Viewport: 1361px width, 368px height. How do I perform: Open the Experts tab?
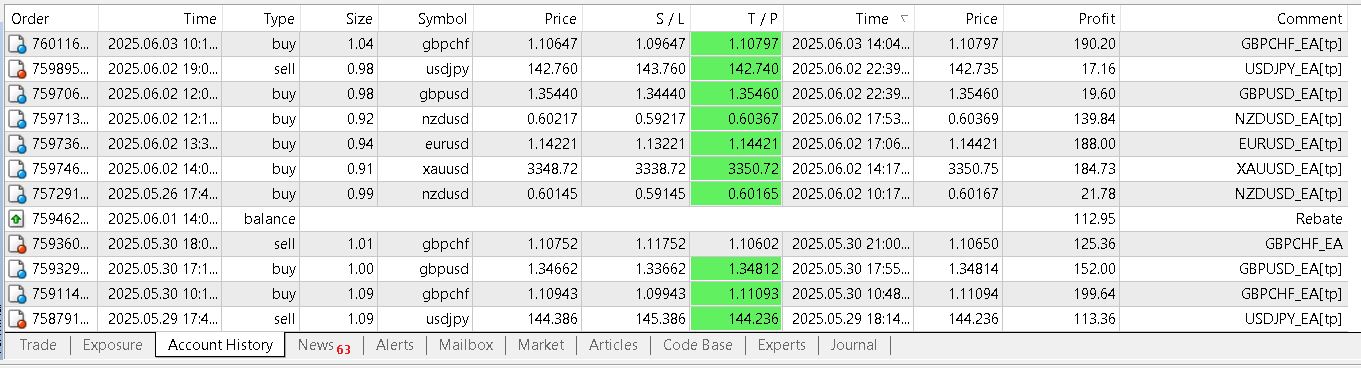pos(781,345)
